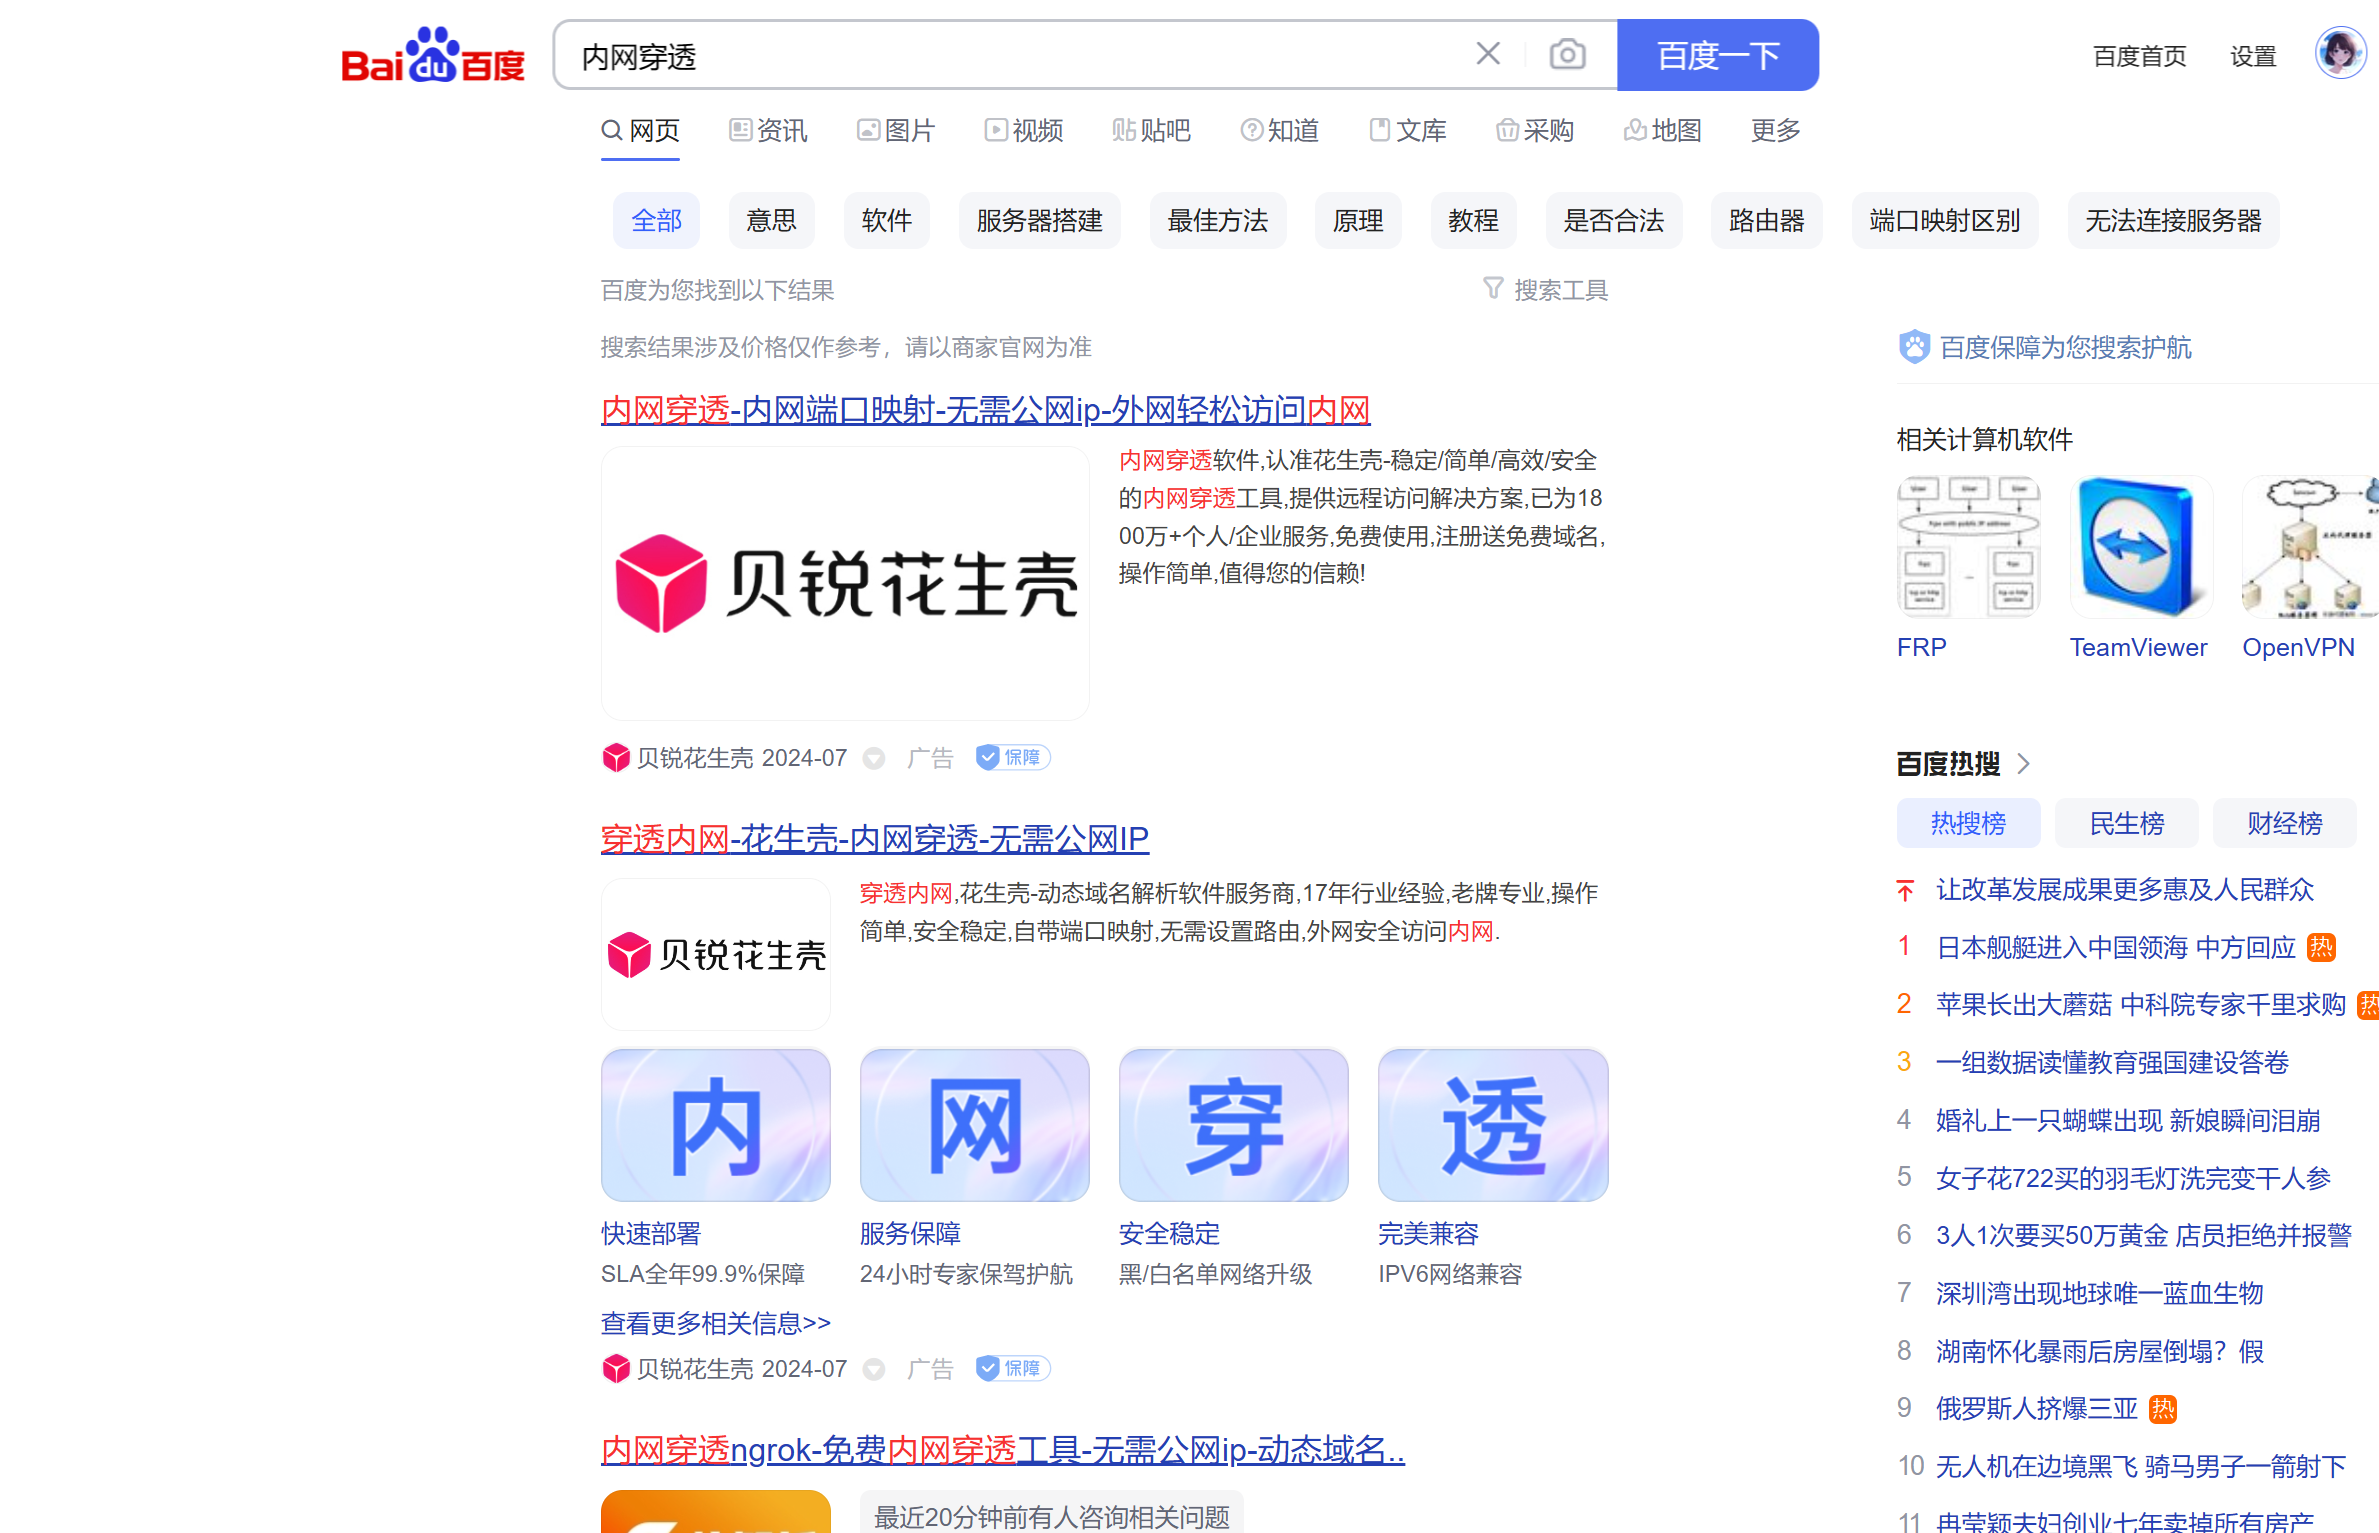The width and height of the screenshot is (2379, 1533).
Task: Open the FRP diagram thumbnail
Action: (x=1967, y=547)
